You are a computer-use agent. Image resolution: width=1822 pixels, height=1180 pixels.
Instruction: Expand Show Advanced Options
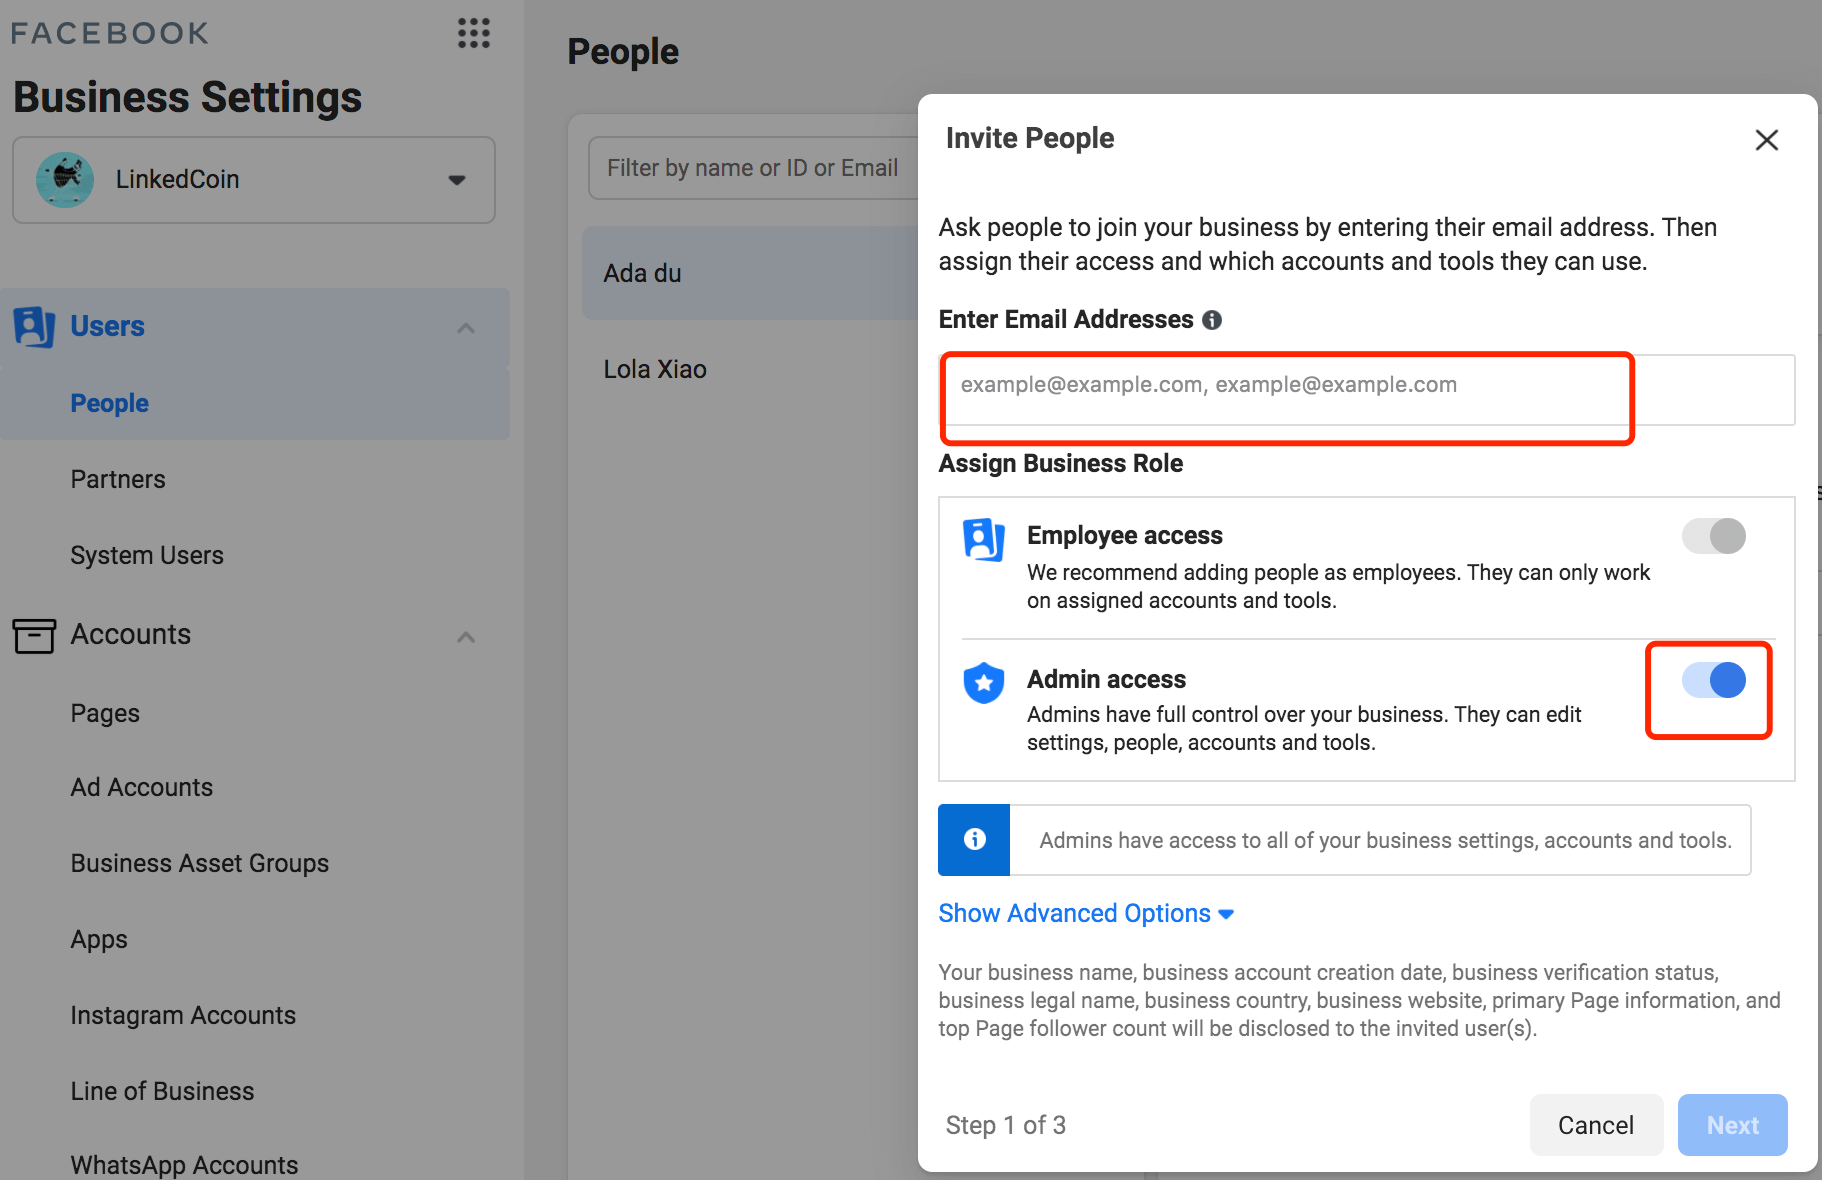click(x=1085, y=913)
